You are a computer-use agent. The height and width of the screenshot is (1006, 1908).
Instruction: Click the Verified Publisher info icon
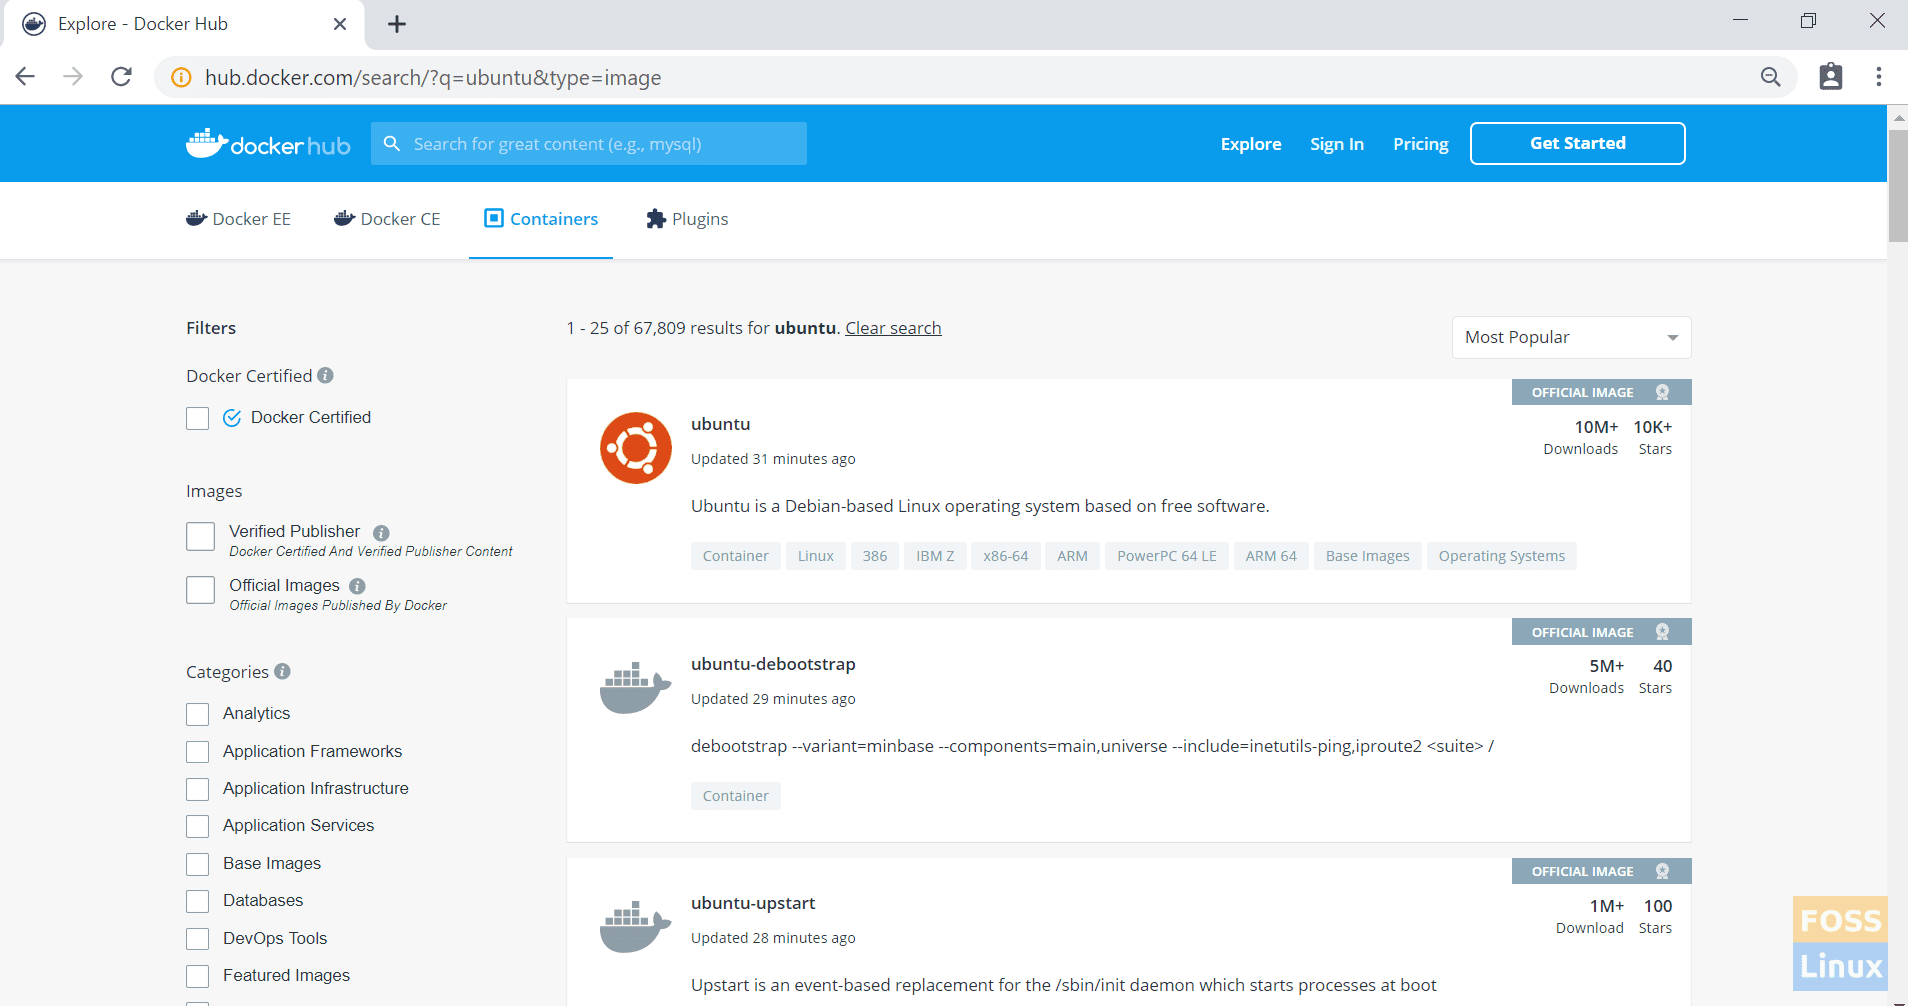381,533
